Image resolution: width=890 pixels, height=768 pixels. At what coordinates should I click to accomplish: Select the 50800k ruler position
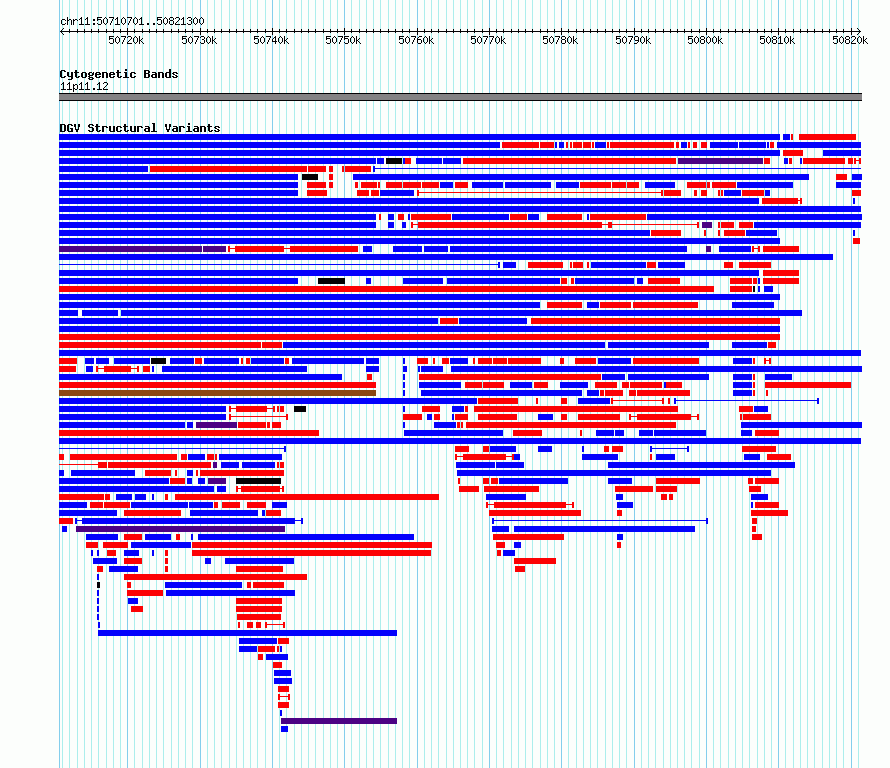click(x=706, y=40)
